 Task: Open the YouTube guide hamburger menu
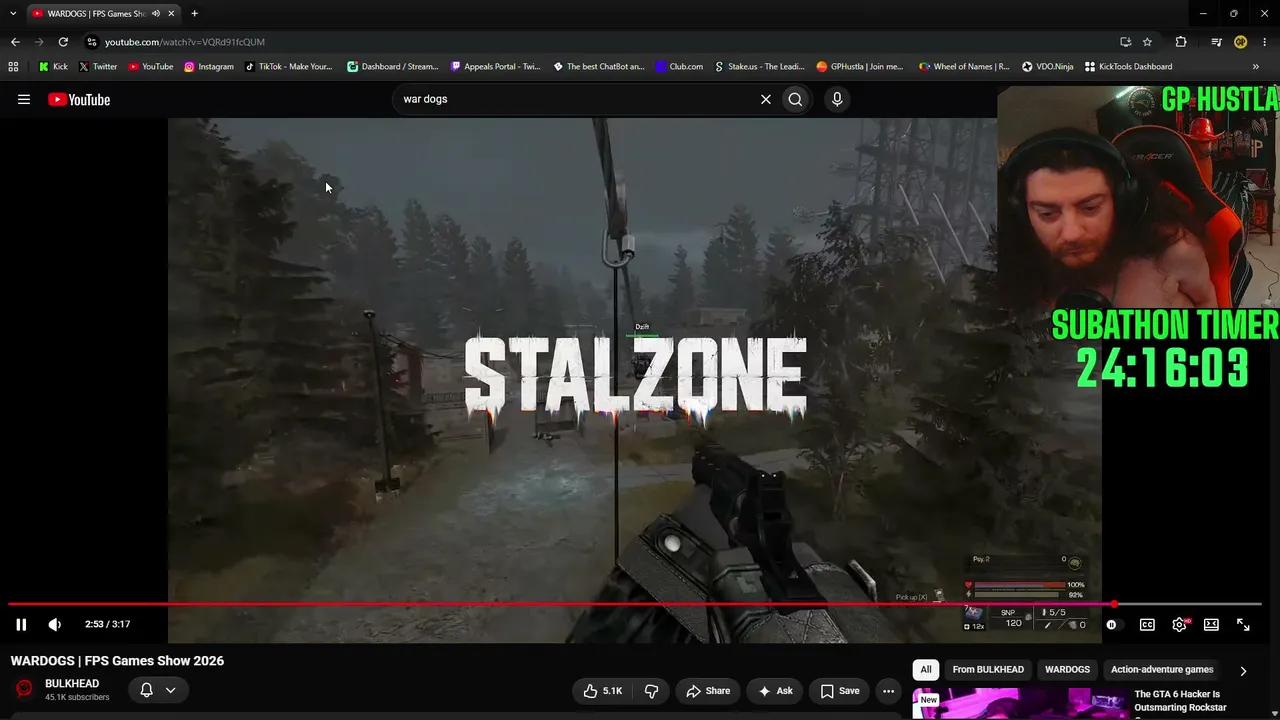click(x=24, y=99)
